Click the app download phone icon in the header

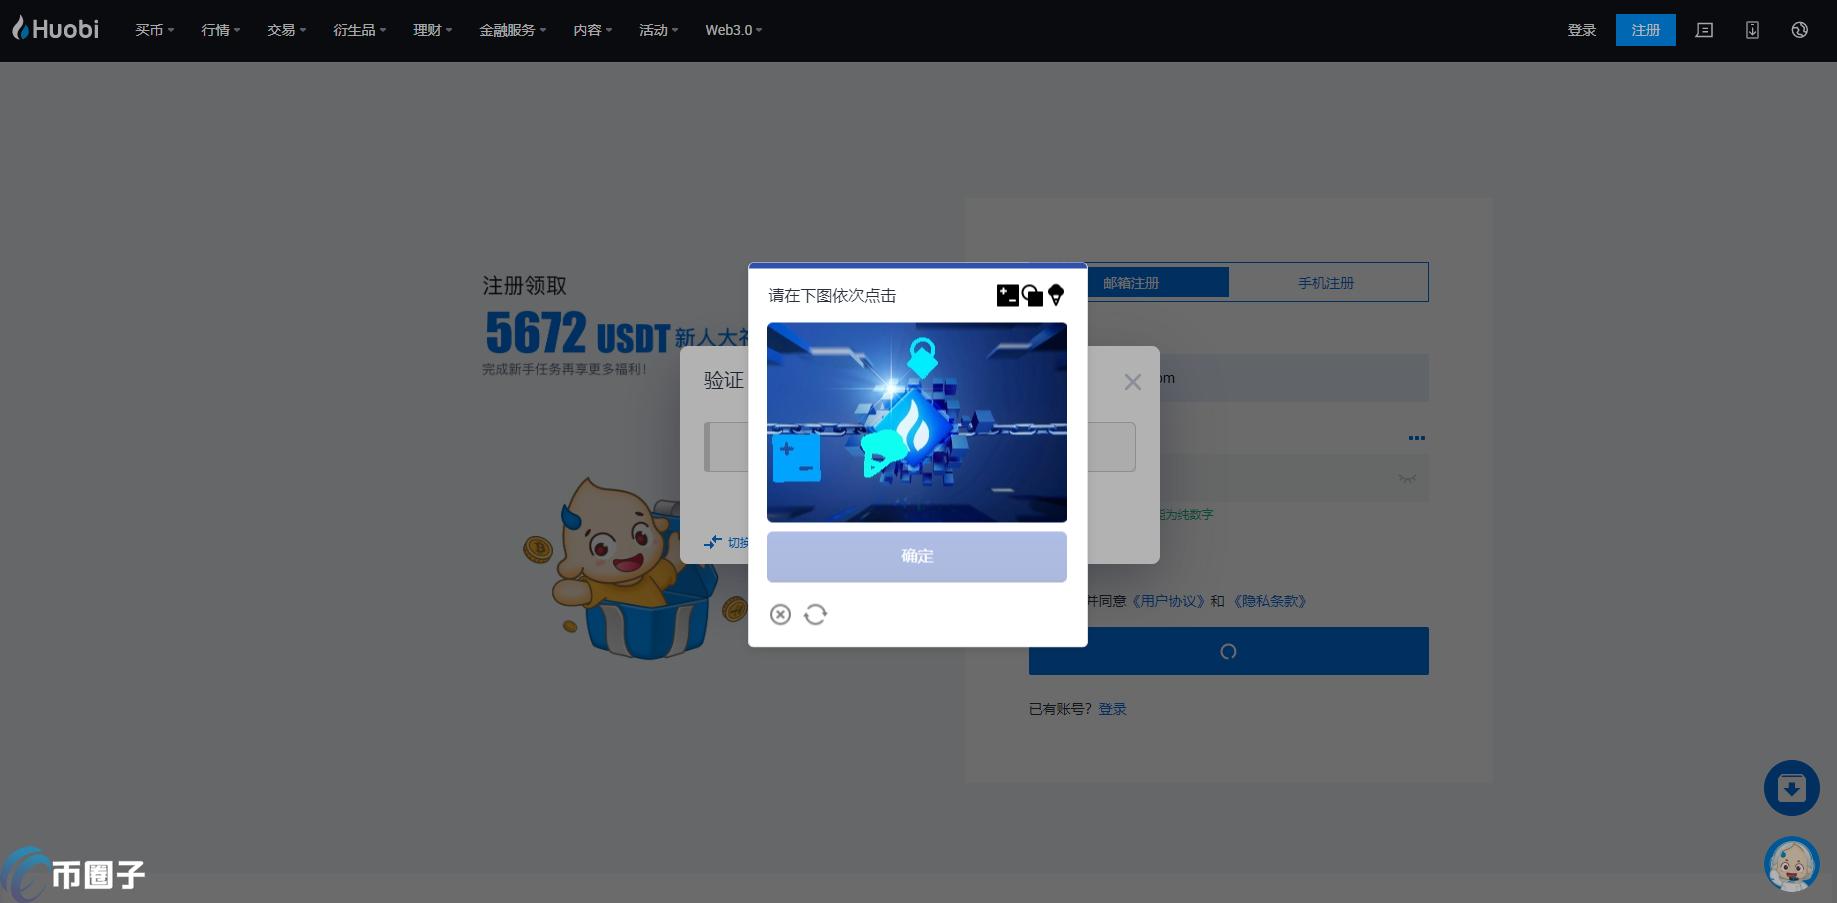tap(1752, 30)
